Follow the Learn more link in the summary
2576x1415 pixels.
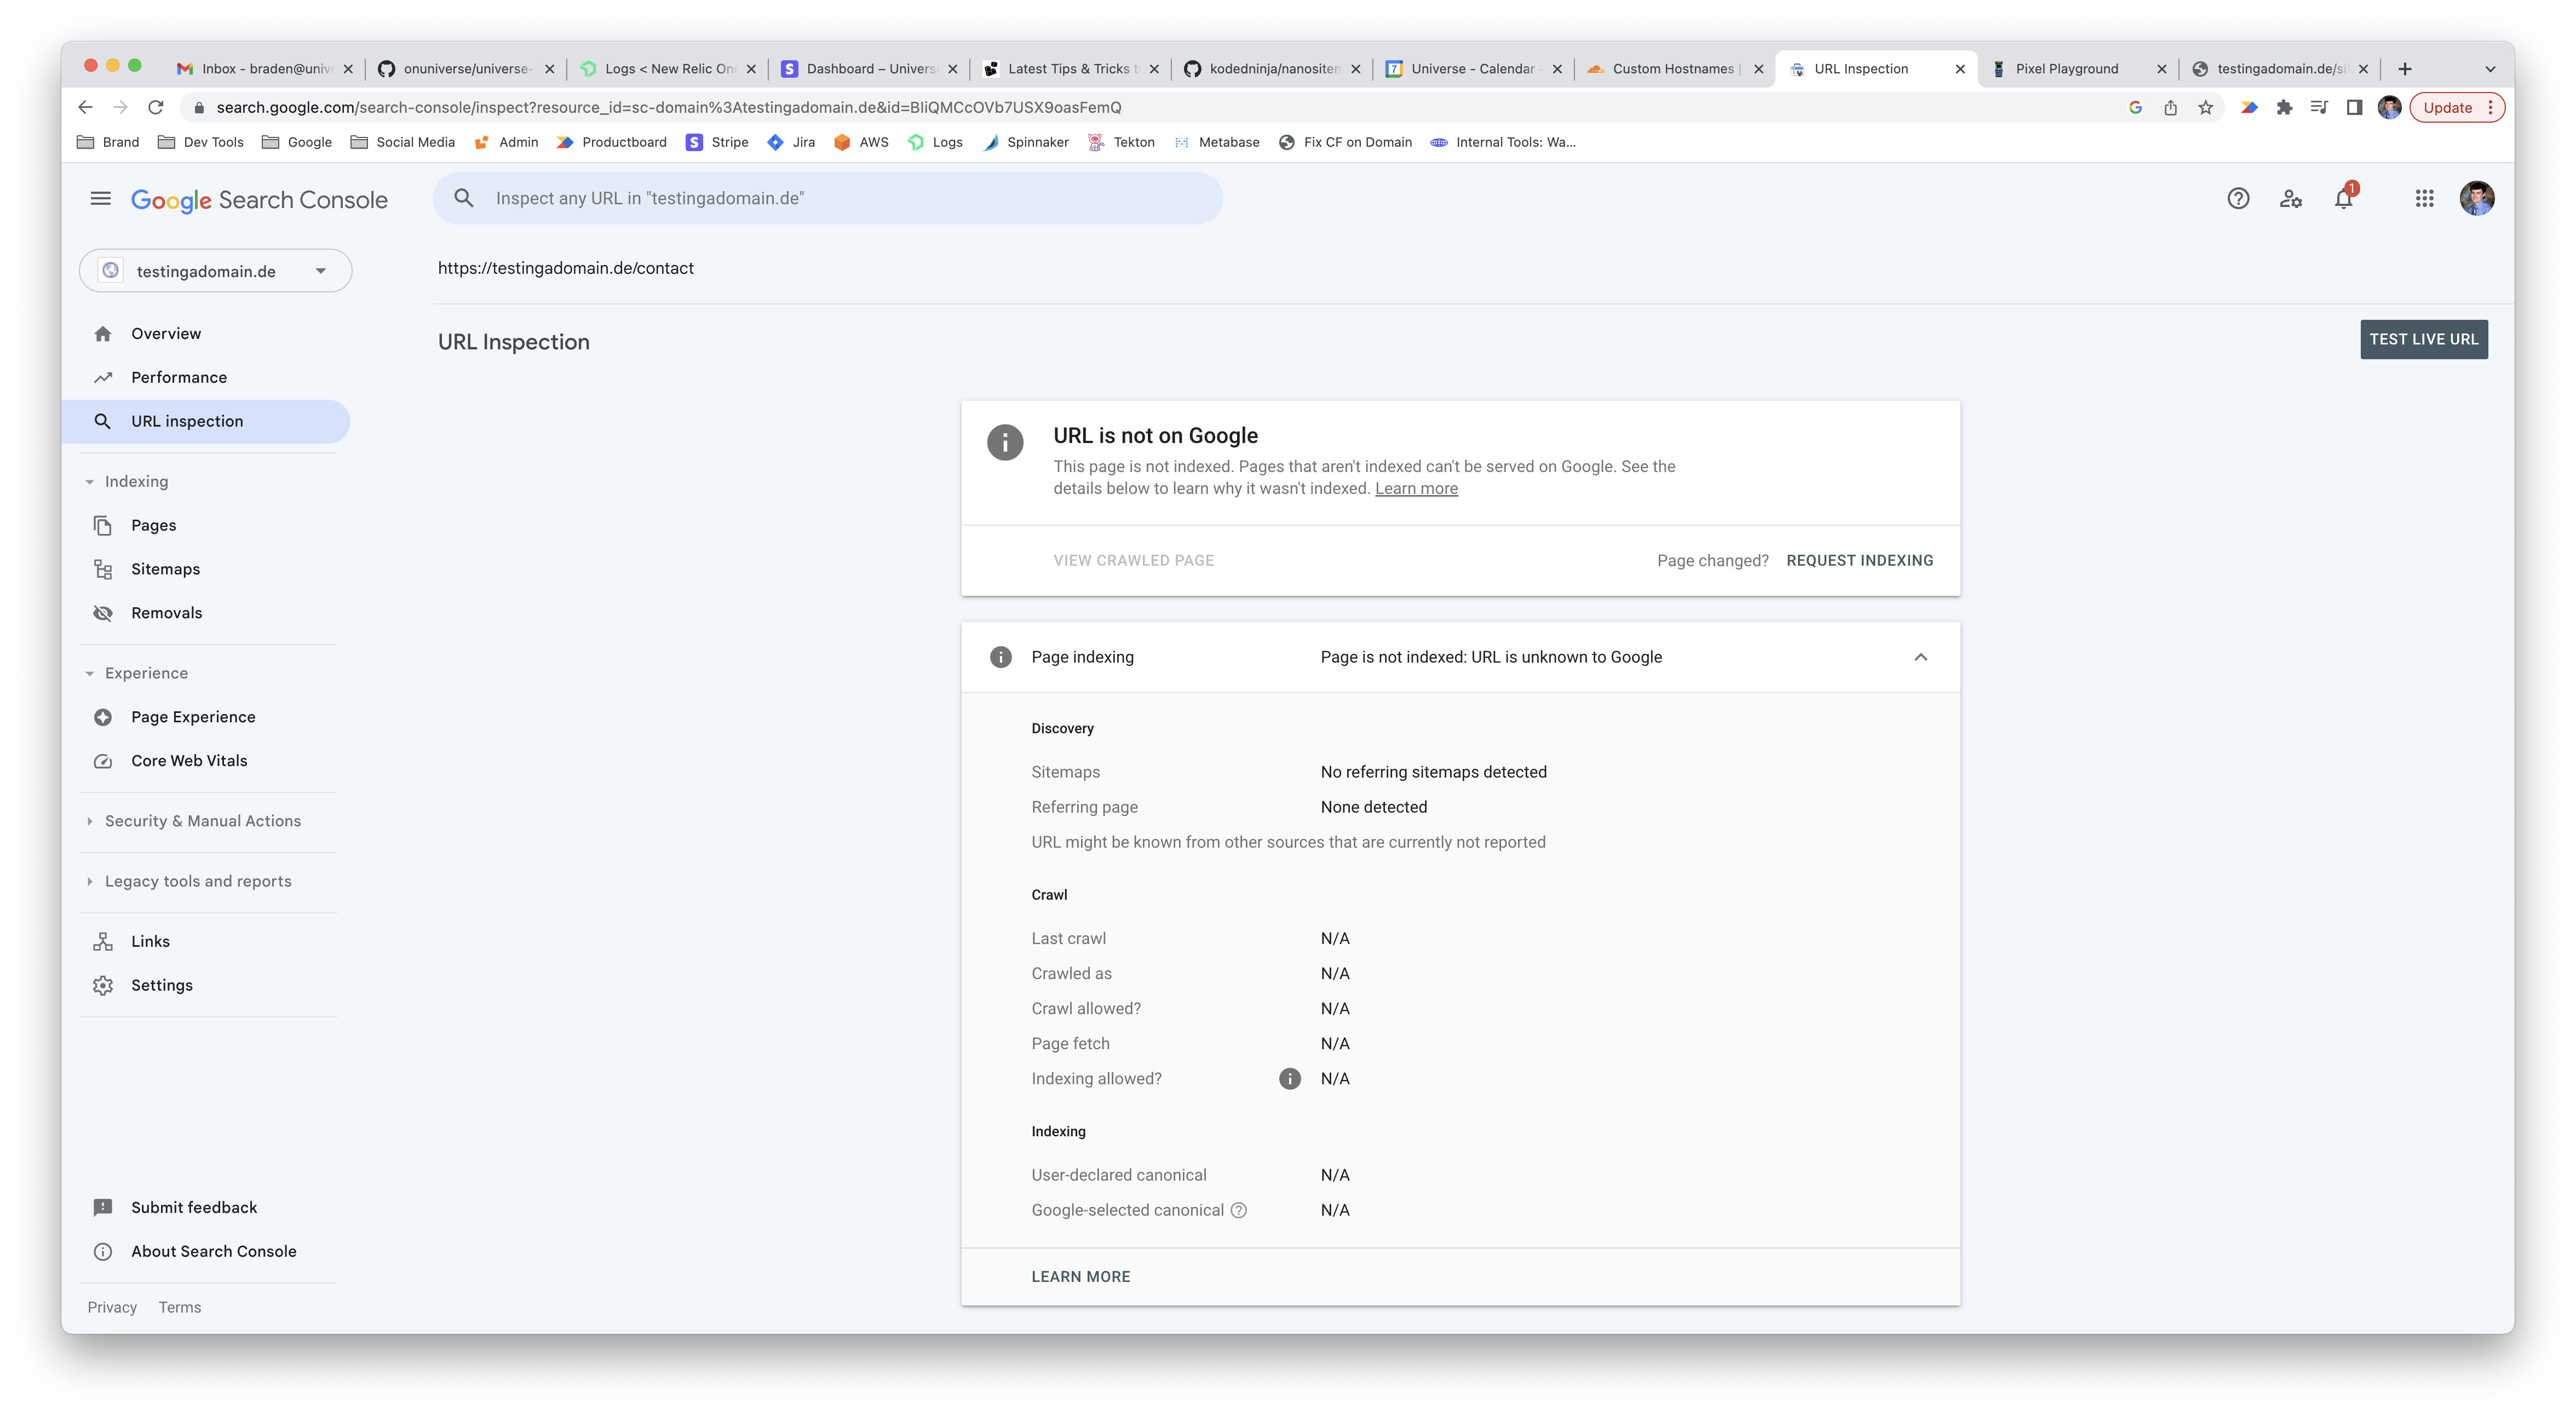tap(1416, 489)
